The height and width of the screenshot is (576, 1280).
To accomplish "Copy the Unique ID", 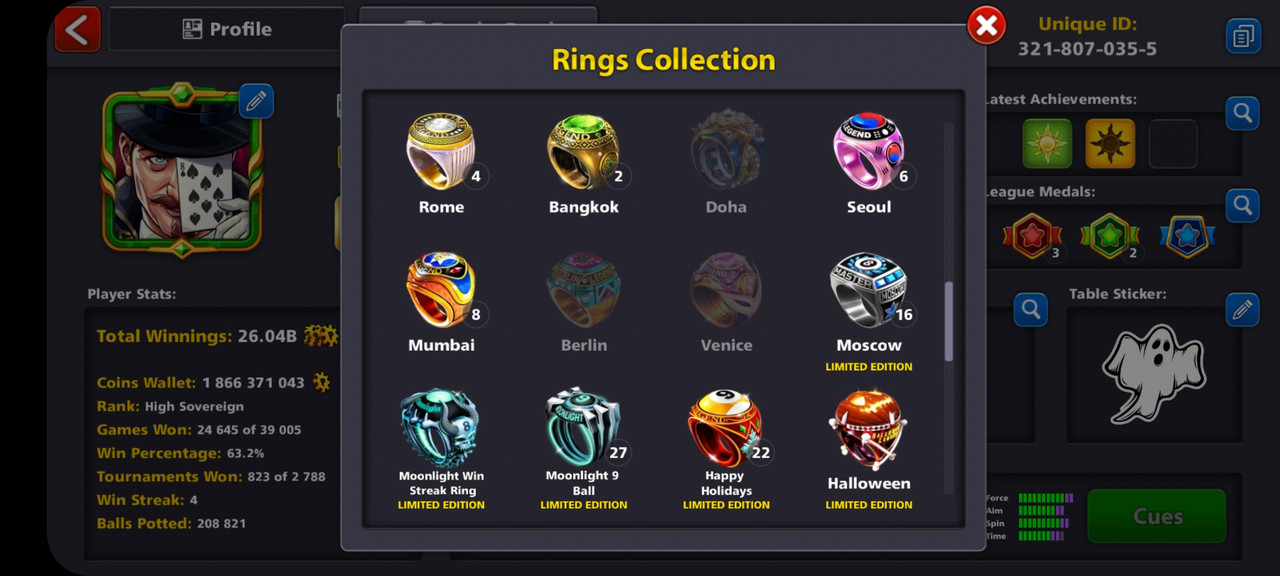I will [1243, 37].
